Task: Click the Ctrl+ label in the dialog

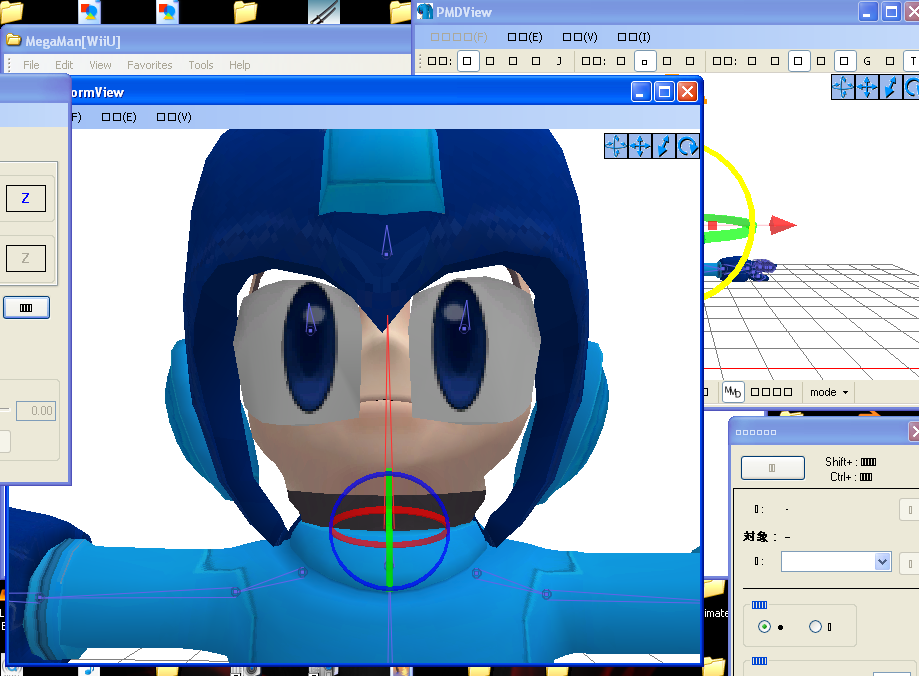Action: (x=851, y=477)
